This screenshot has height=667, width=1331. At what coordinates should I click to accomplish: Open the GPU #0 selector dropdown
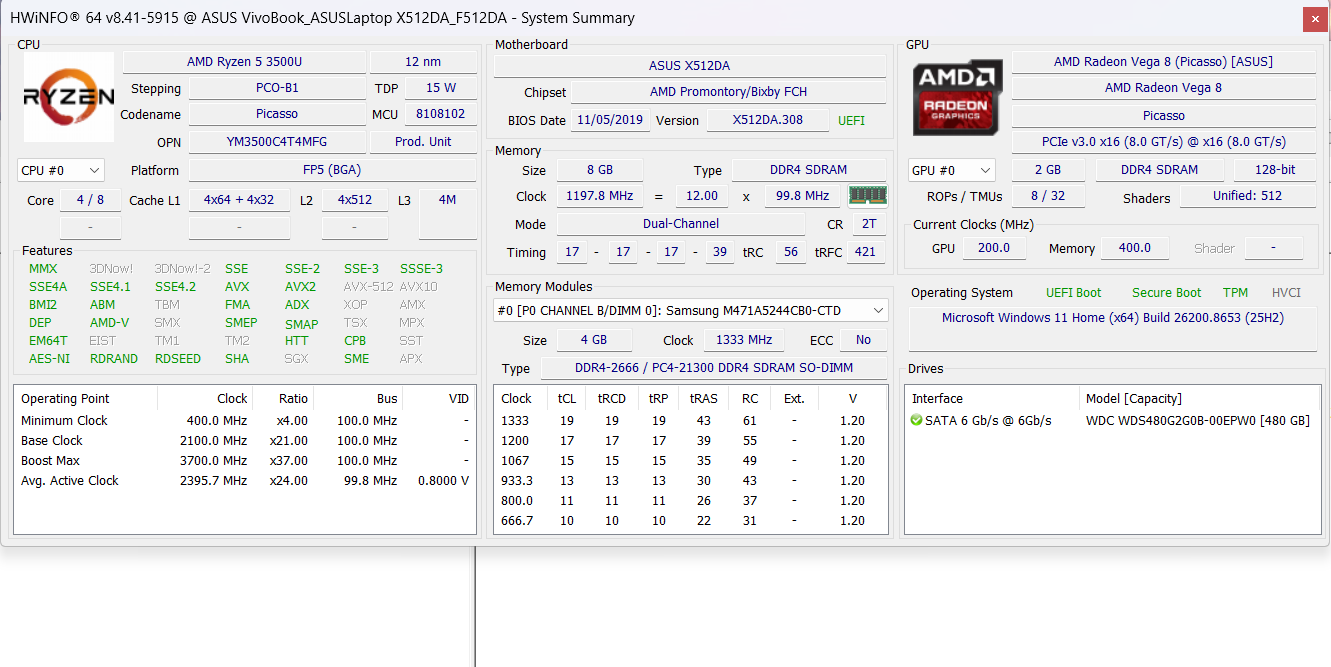(952, 171)
